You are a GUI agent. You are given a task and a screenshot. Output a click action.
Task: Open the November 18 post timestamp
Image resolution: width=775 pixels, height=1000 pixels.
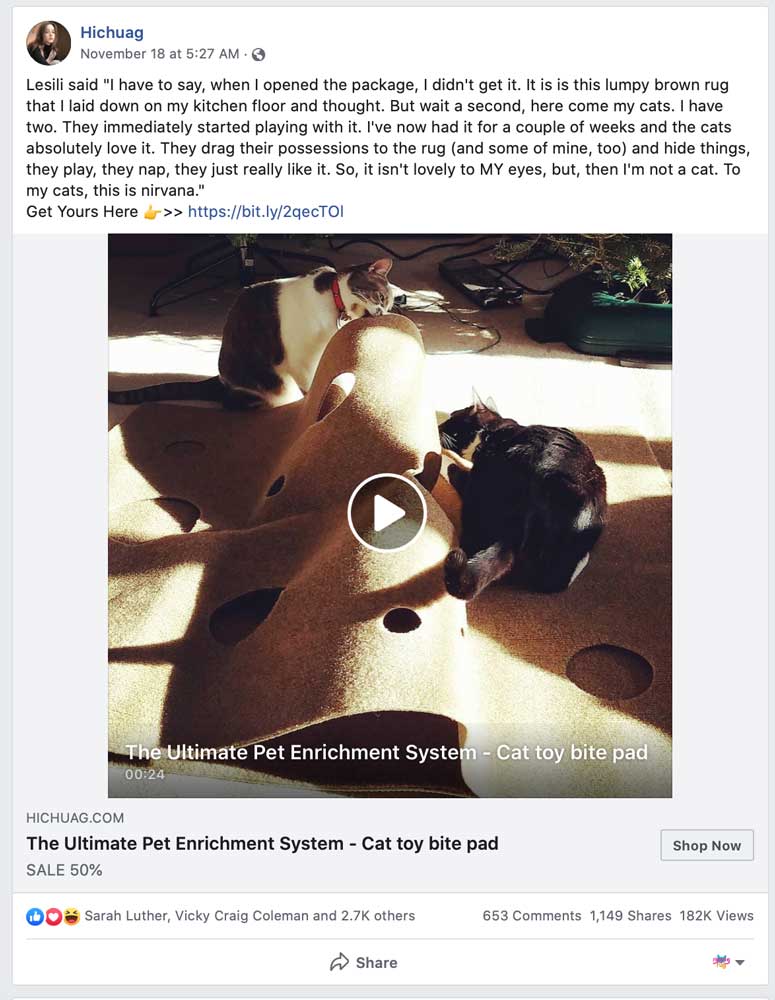tap(159, 54)
